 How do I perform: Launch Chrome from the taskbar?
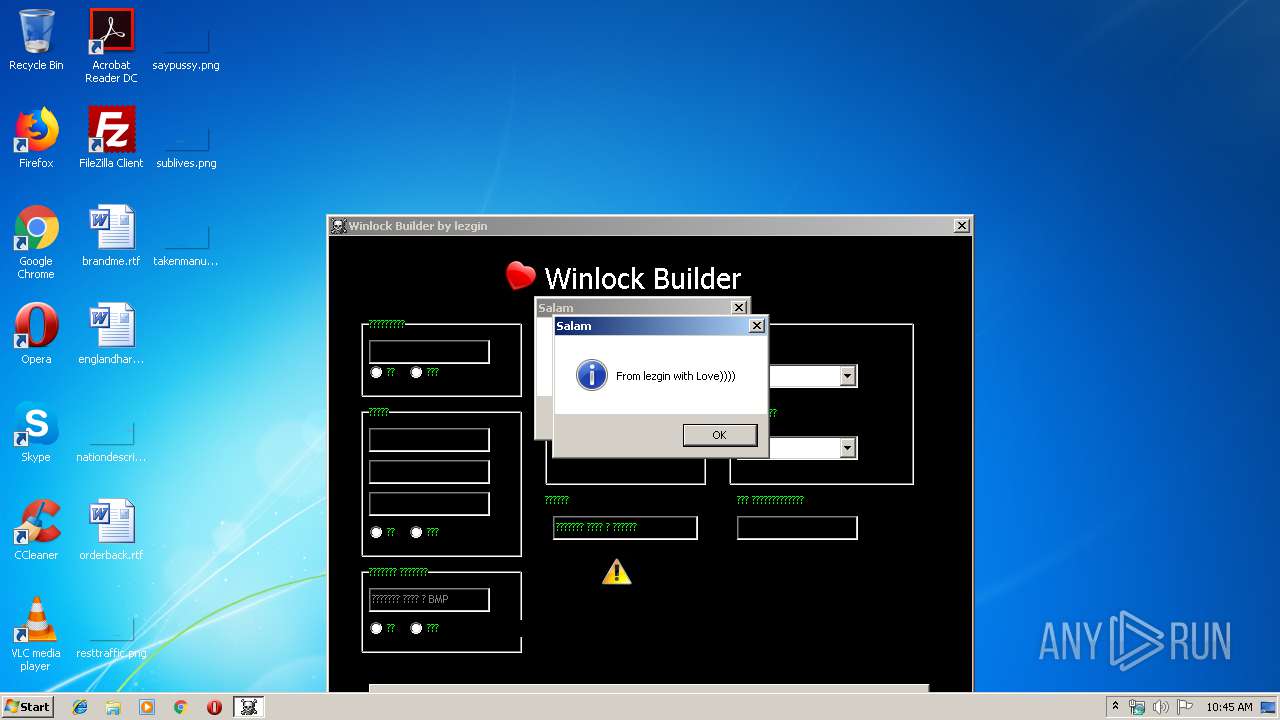point(180,707)
